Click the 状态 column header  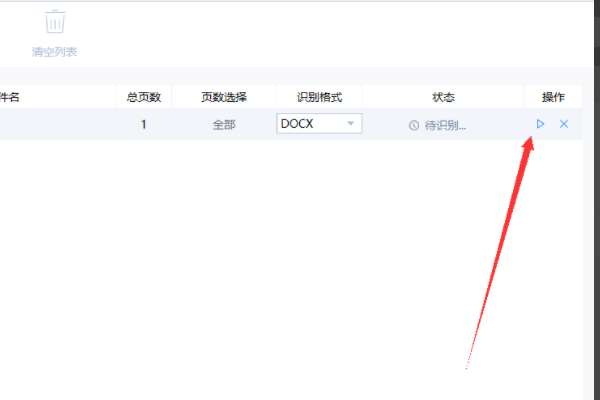tap(443, 97)
